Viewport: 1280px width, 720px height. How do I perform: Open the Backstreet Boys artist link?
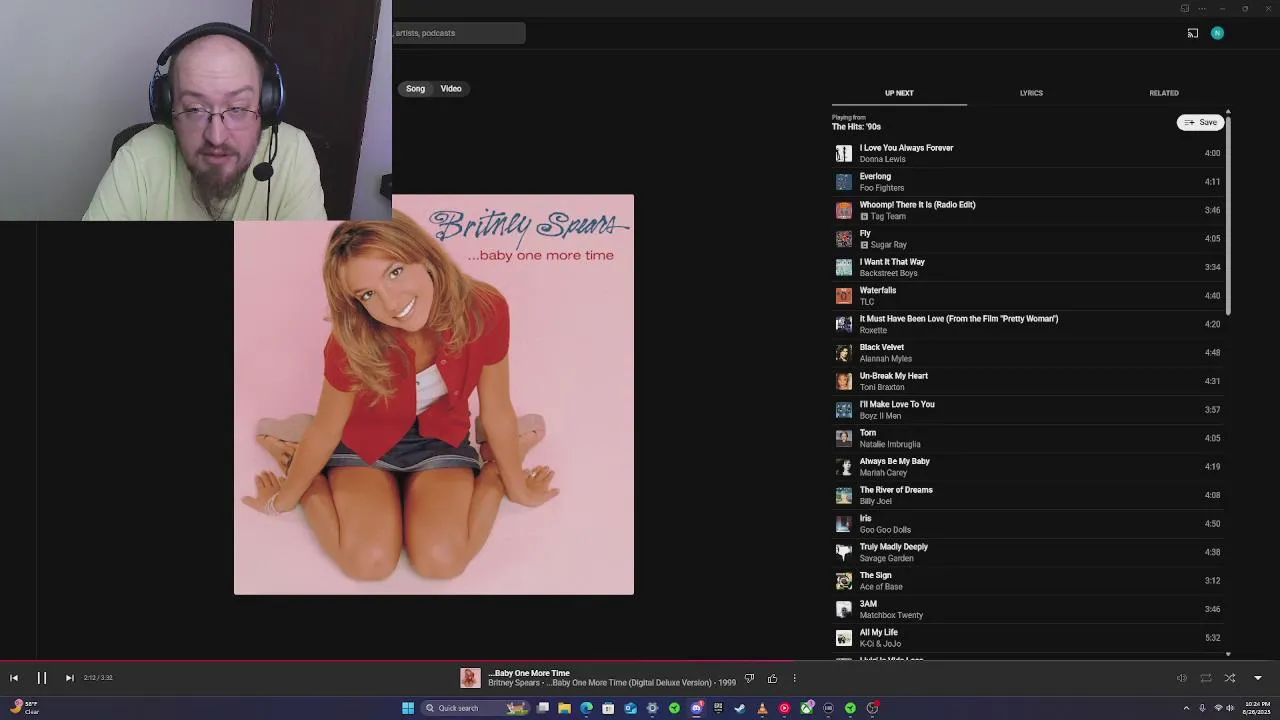click(888, 273)
